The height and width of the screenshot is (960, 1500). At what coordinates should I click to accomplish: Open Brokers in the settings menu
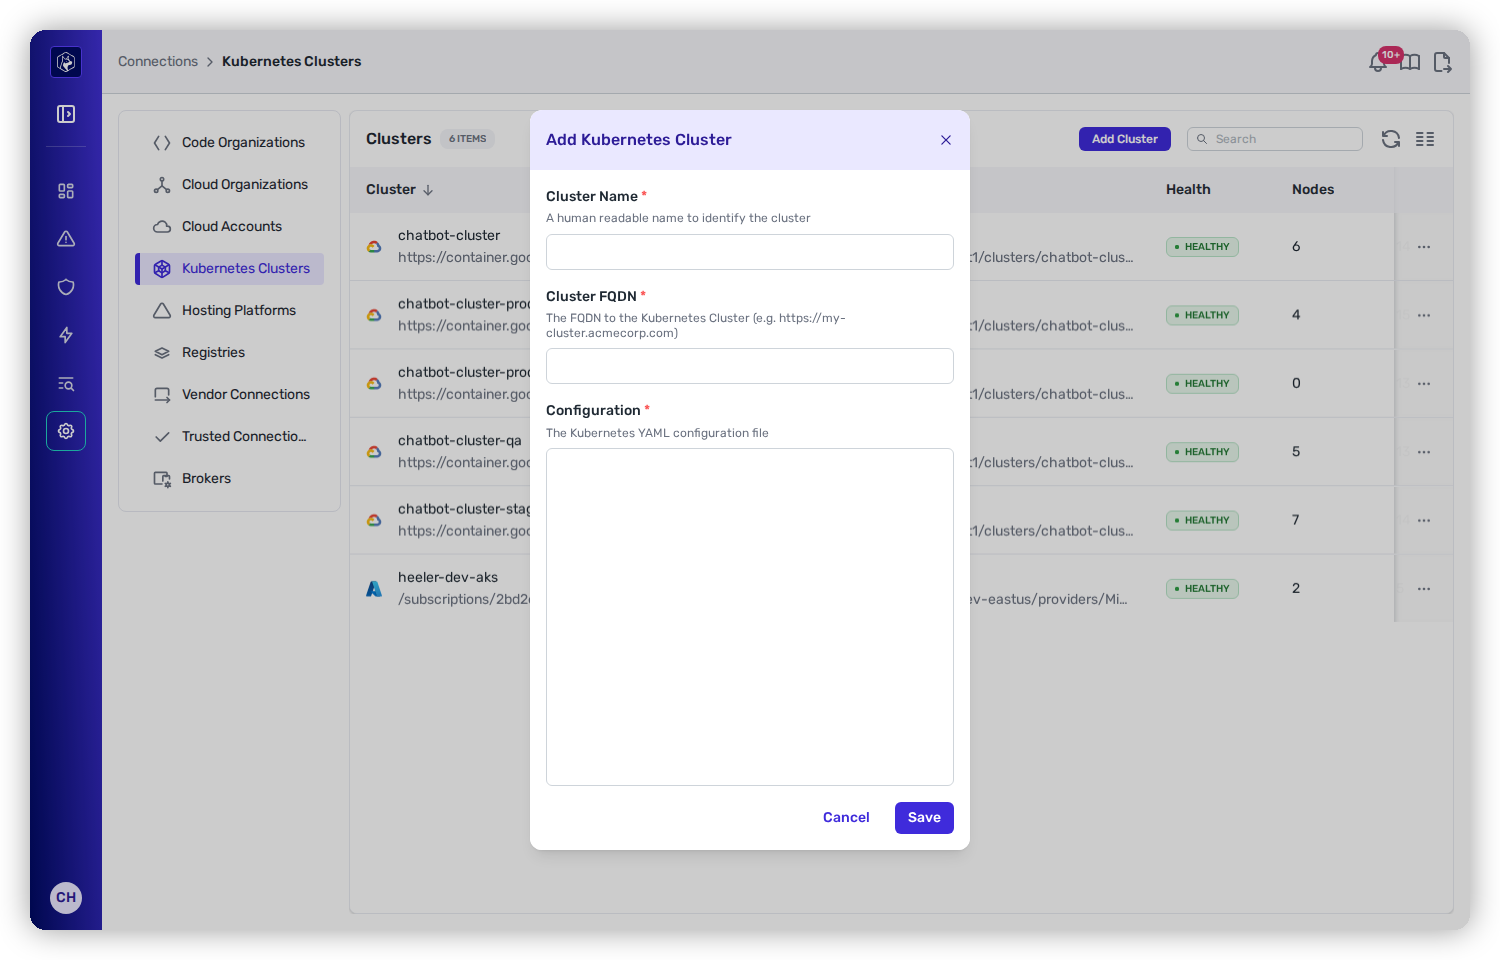click(x=230, y=478)
